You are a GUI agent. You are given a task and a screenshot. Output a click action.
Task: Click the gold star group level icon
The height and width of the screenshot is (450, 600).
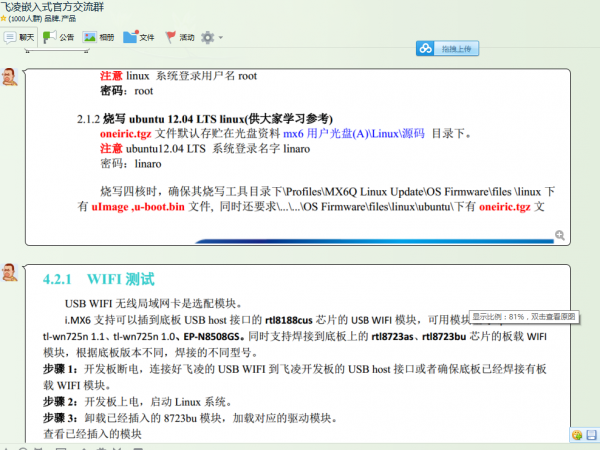click(x=4, y=18)
